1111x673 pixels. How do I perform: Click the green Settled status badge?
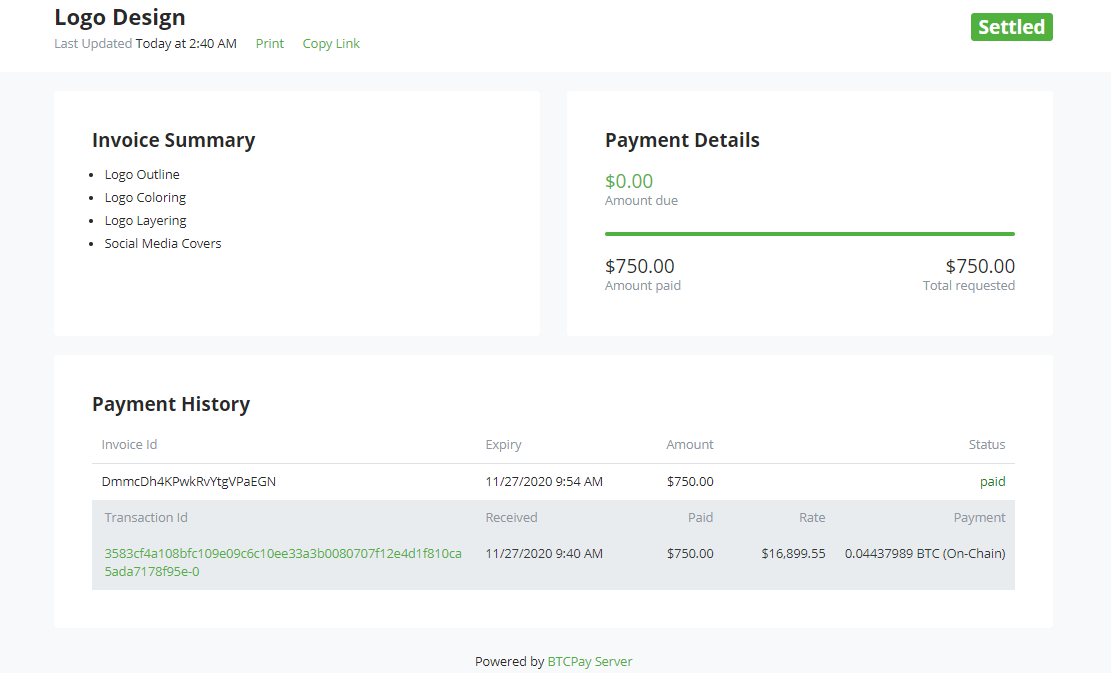click(x=1011, y=27)
